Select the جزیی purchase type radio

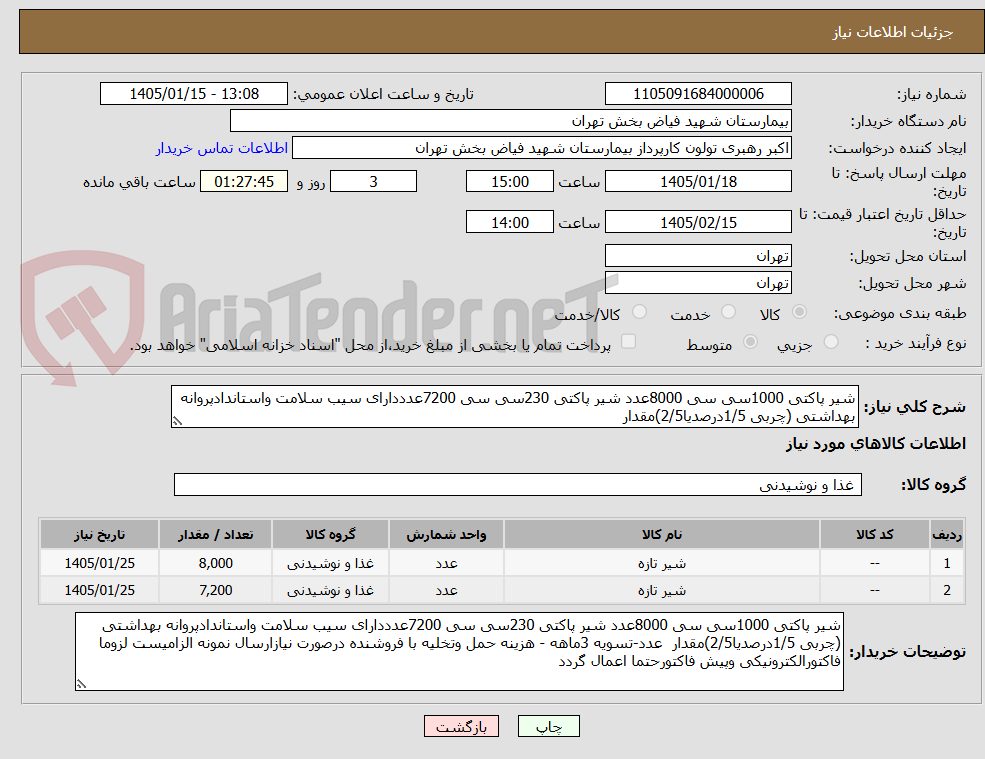tap(831, 342)
